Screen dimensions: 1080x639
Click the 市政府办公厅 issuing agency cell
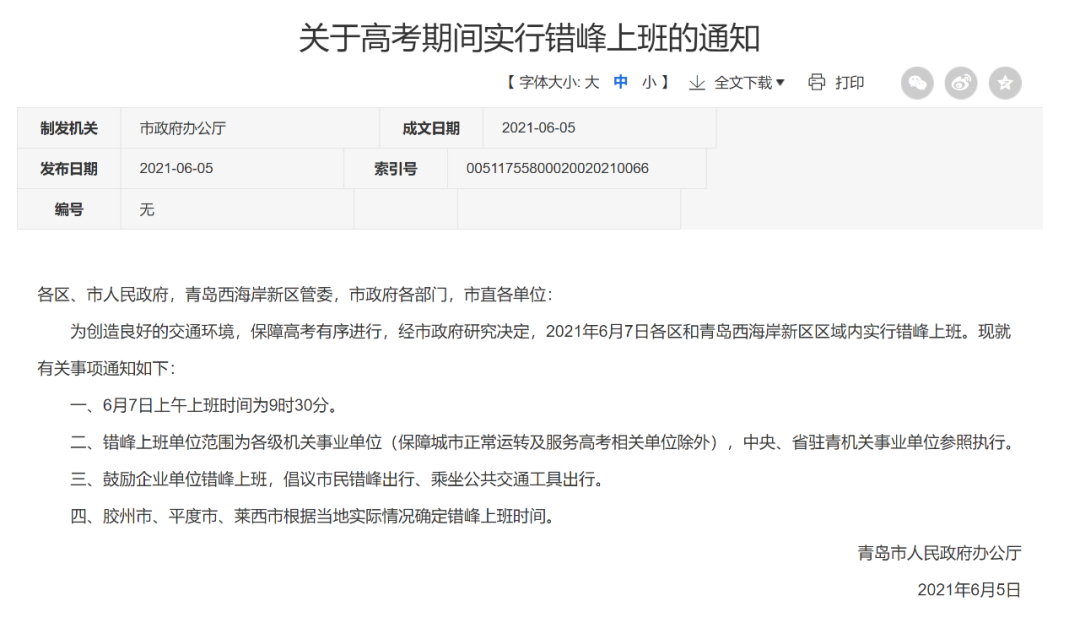click(183, 128)
